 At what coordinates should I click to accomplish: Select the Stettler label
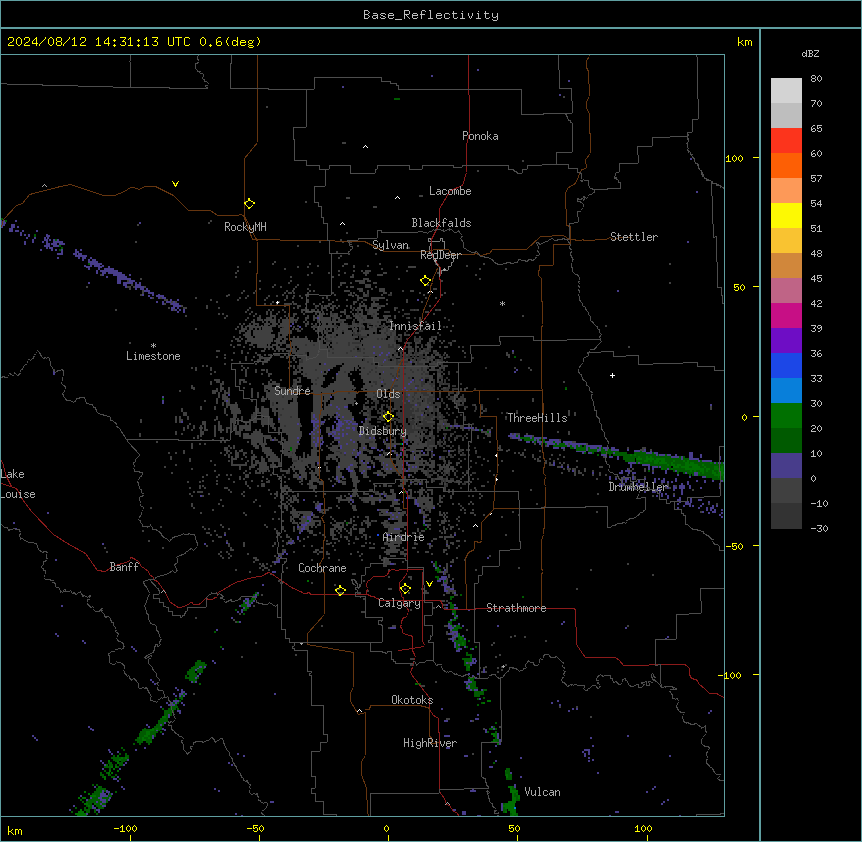pyautogui.click(x=634, y=237)
